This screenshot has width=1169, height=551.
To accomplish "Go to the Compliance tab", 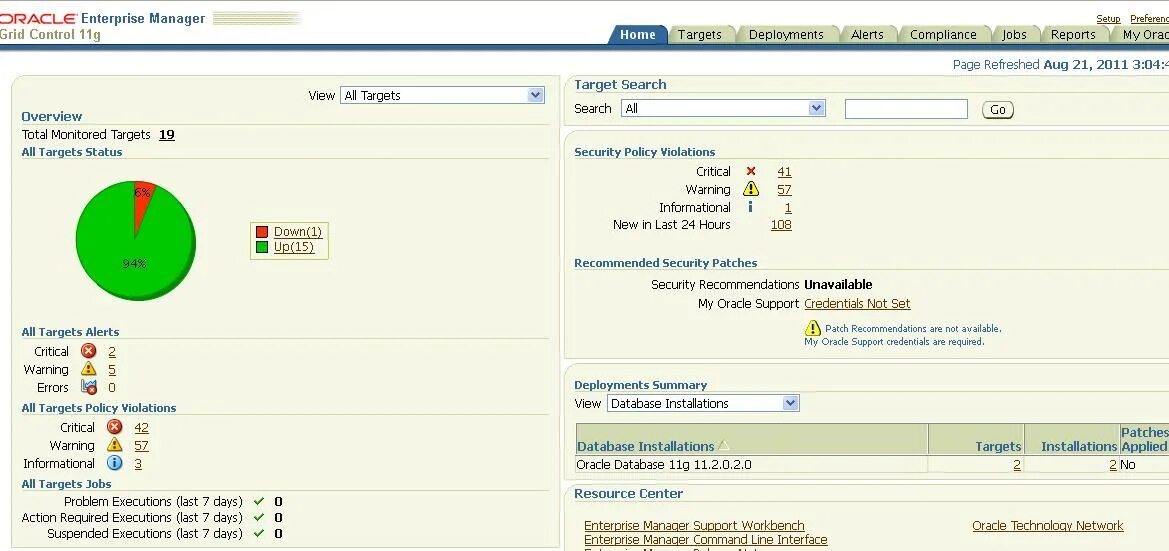I will click(943, 34).
